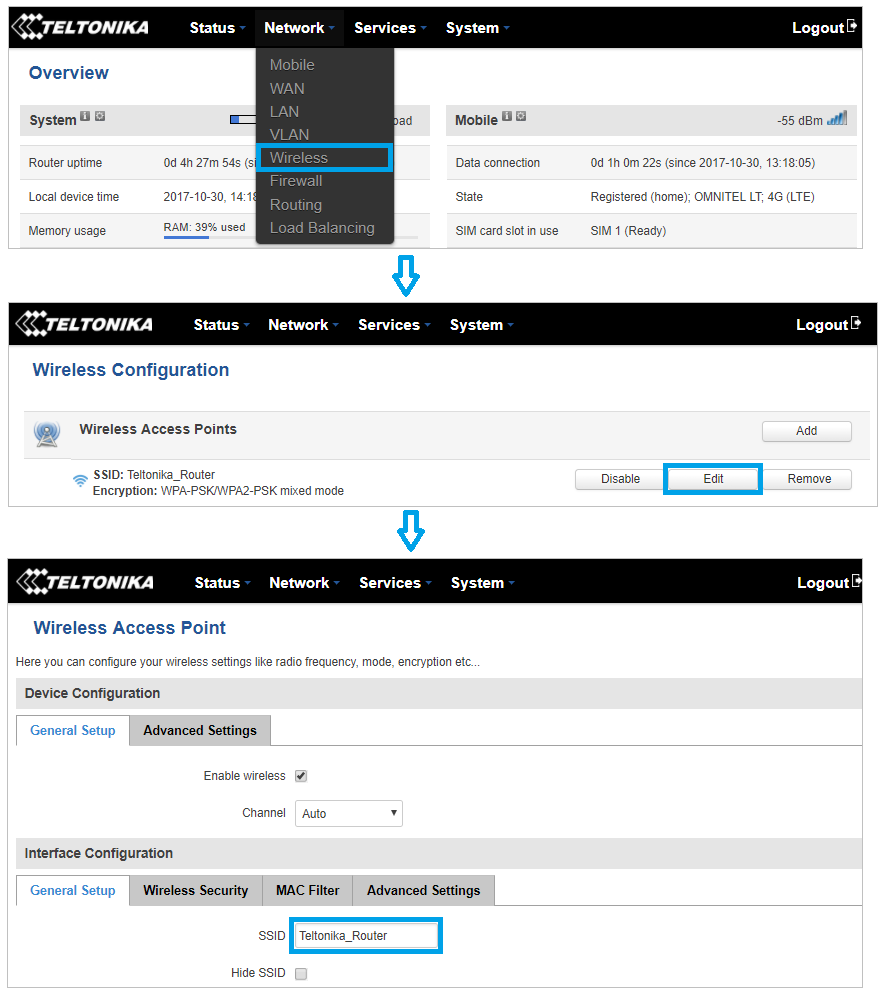Click the System panel info icon
881x994 pixels.
point(85,117)
